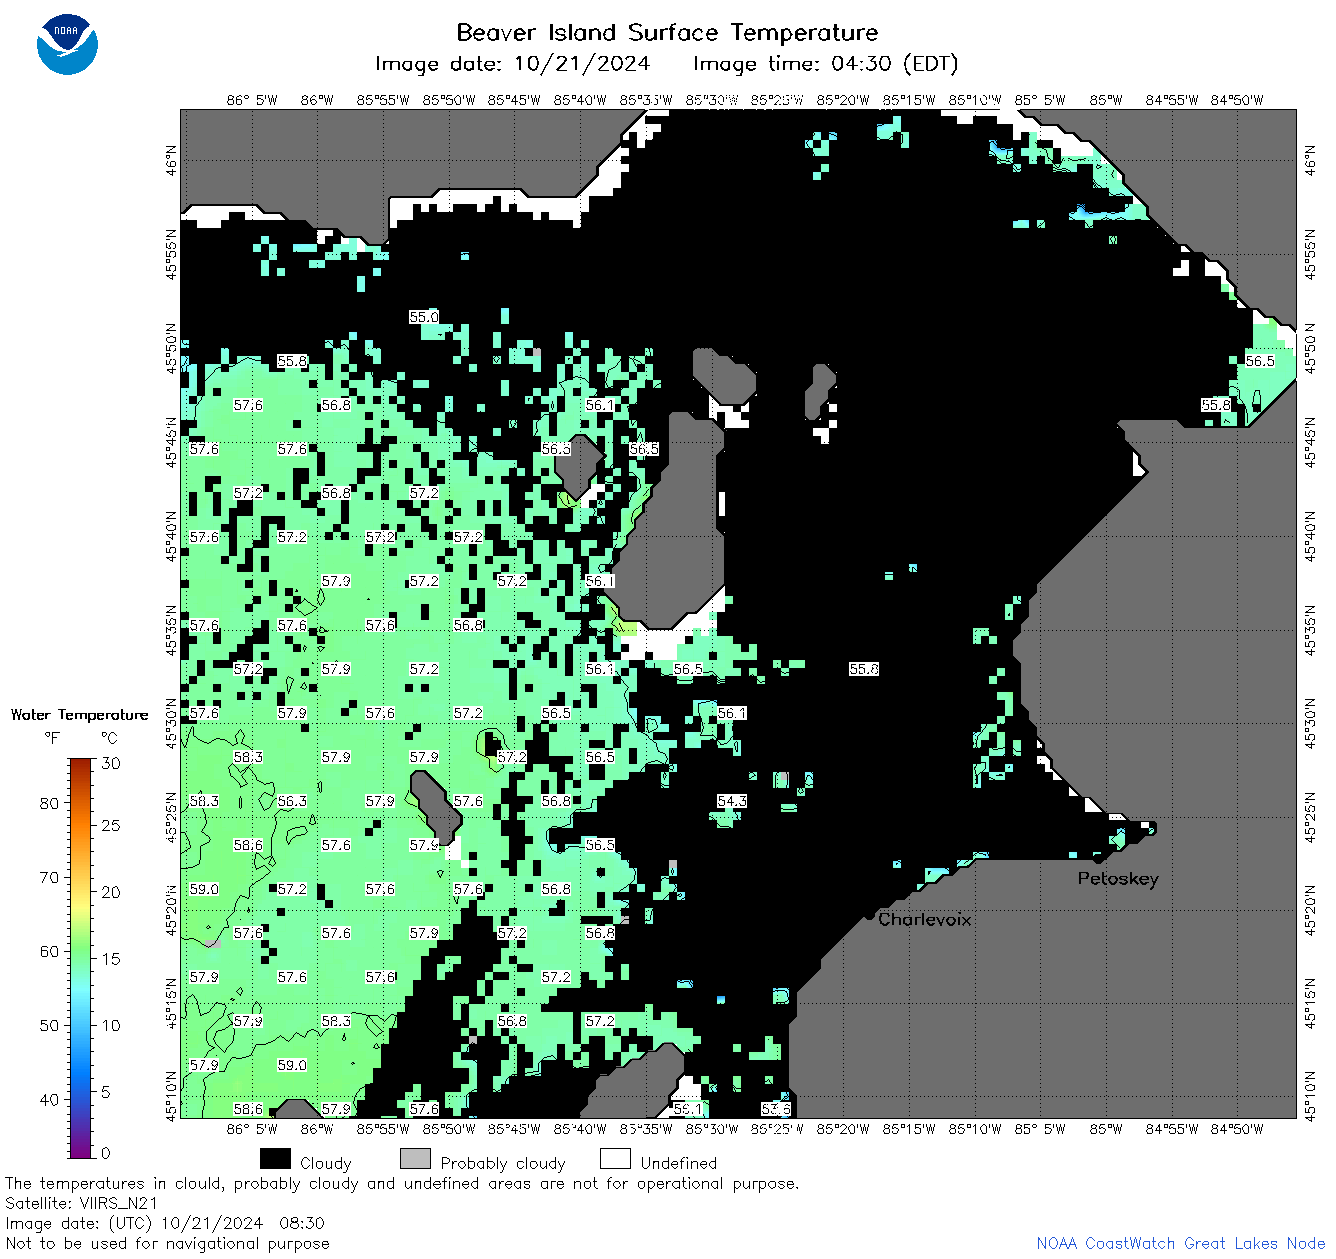1336x1259 pixels.
Task: Click the Charlevoix location dot marker
Action: (x=869, y=915)
